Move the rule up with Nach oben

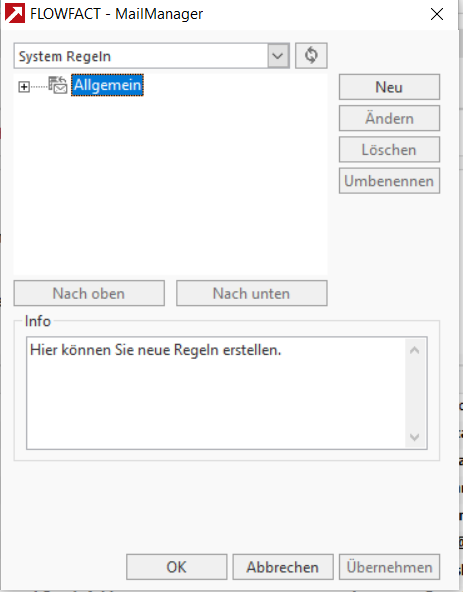[89, 293]
